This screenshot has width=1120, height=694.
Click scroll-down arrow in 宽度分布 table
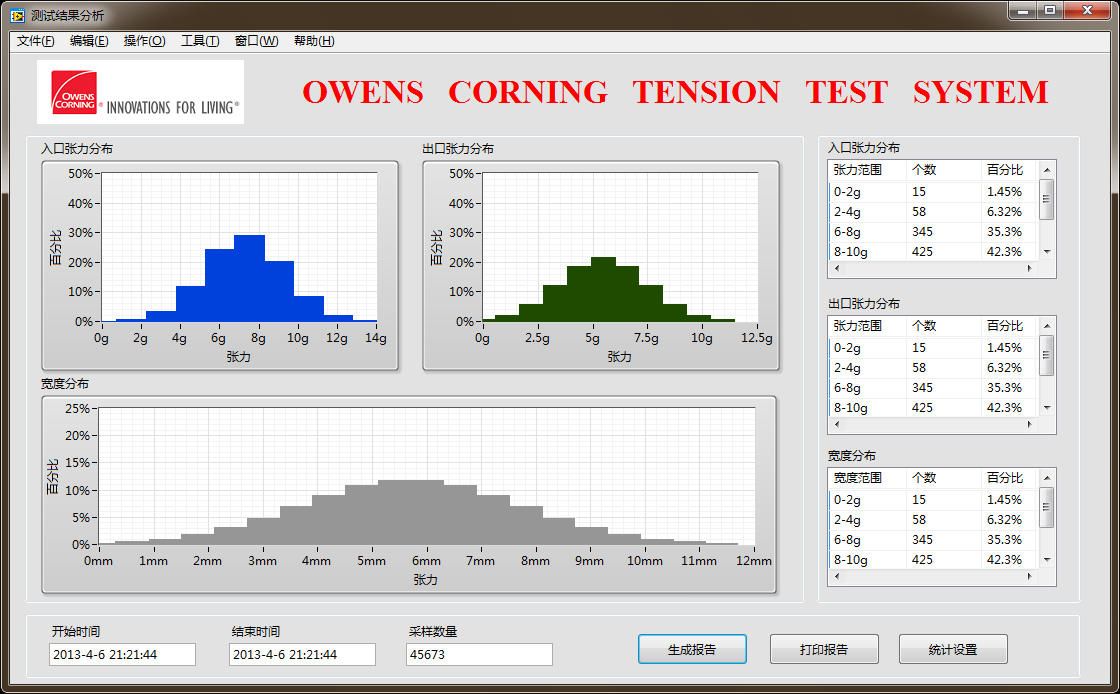[1047, 560]
